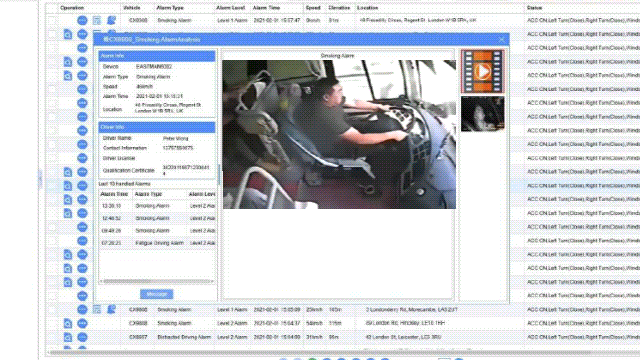Viewport: 640px width, 360px height.
Task: Select the dark snapshot thumbnail below the video icon
Action: click(482, 114)
